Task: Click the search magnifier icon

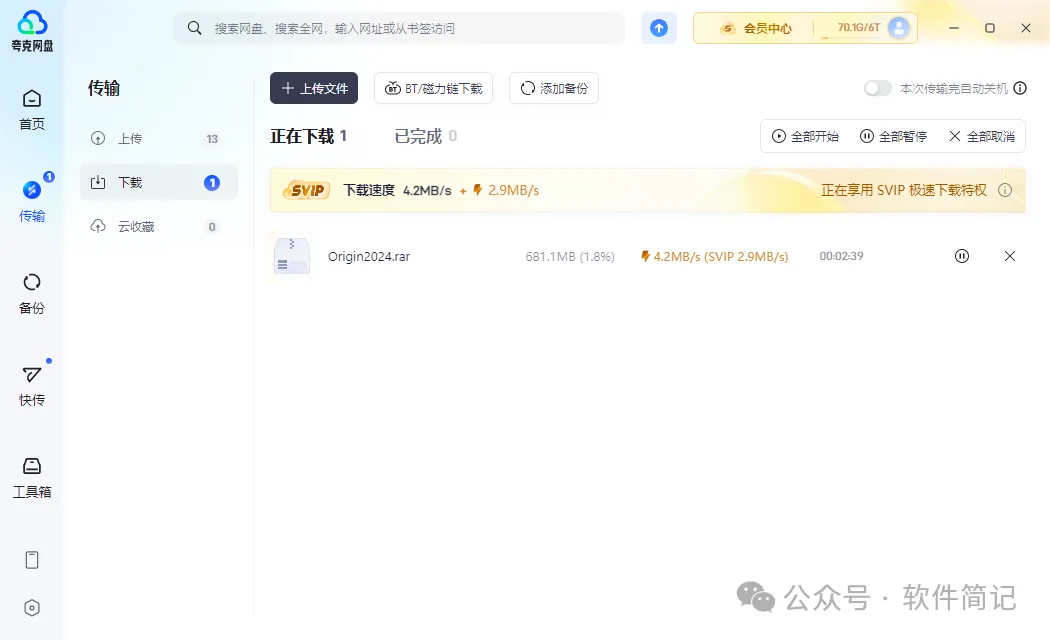Action: point(194,28)
